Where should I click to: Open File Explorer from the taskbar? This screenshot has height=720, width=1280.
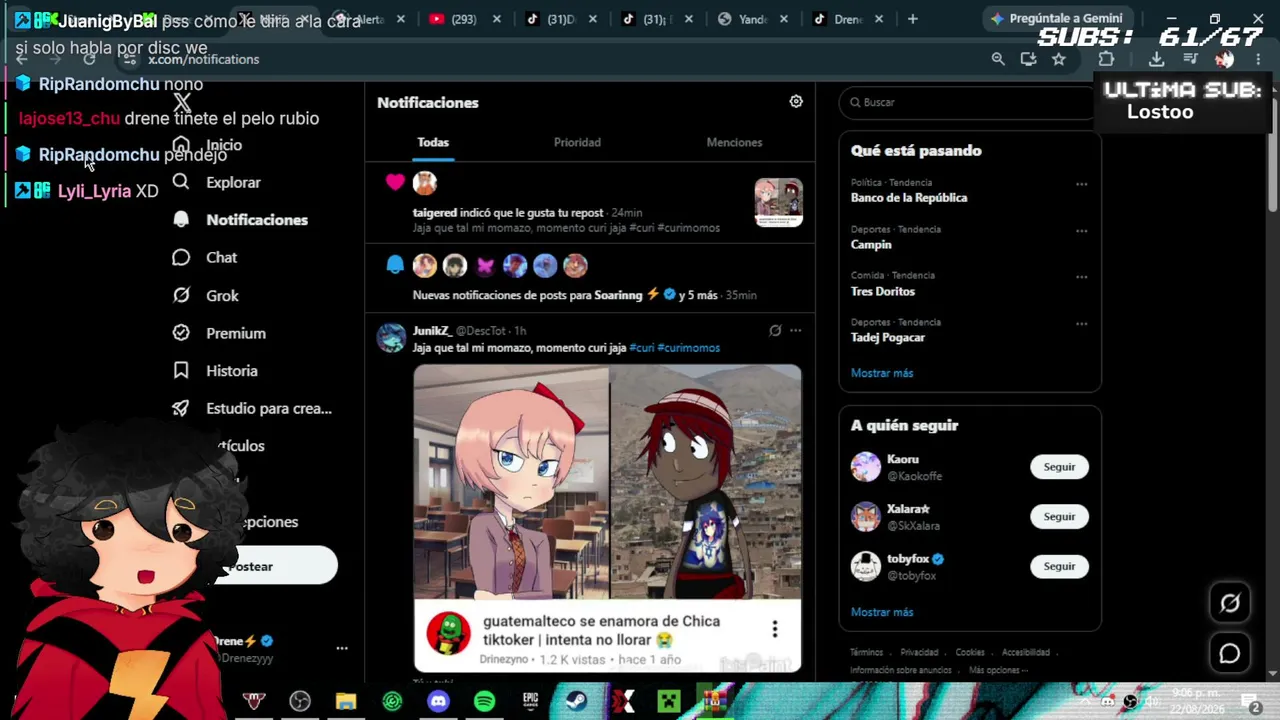point(346,701)
